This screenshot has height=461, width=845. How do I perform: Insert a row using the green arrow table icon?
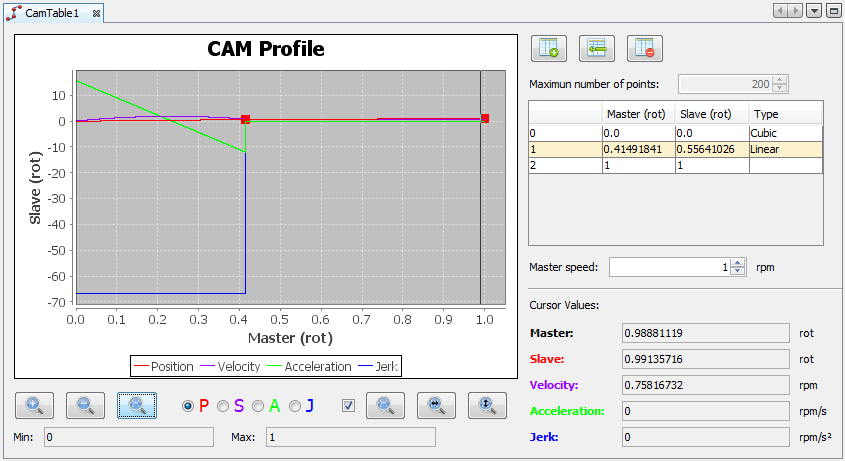(x=597, y=49)
